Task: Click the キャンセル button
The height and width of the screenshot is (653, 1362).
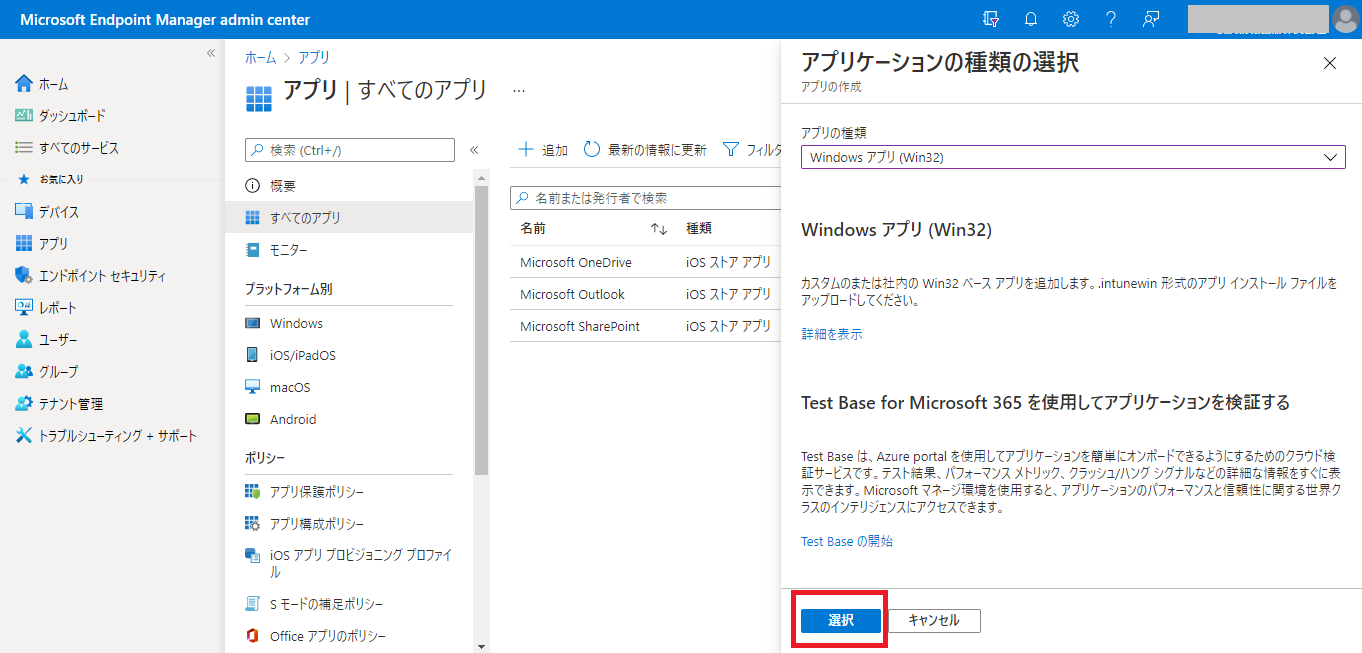Action: (x=934, y=621)
